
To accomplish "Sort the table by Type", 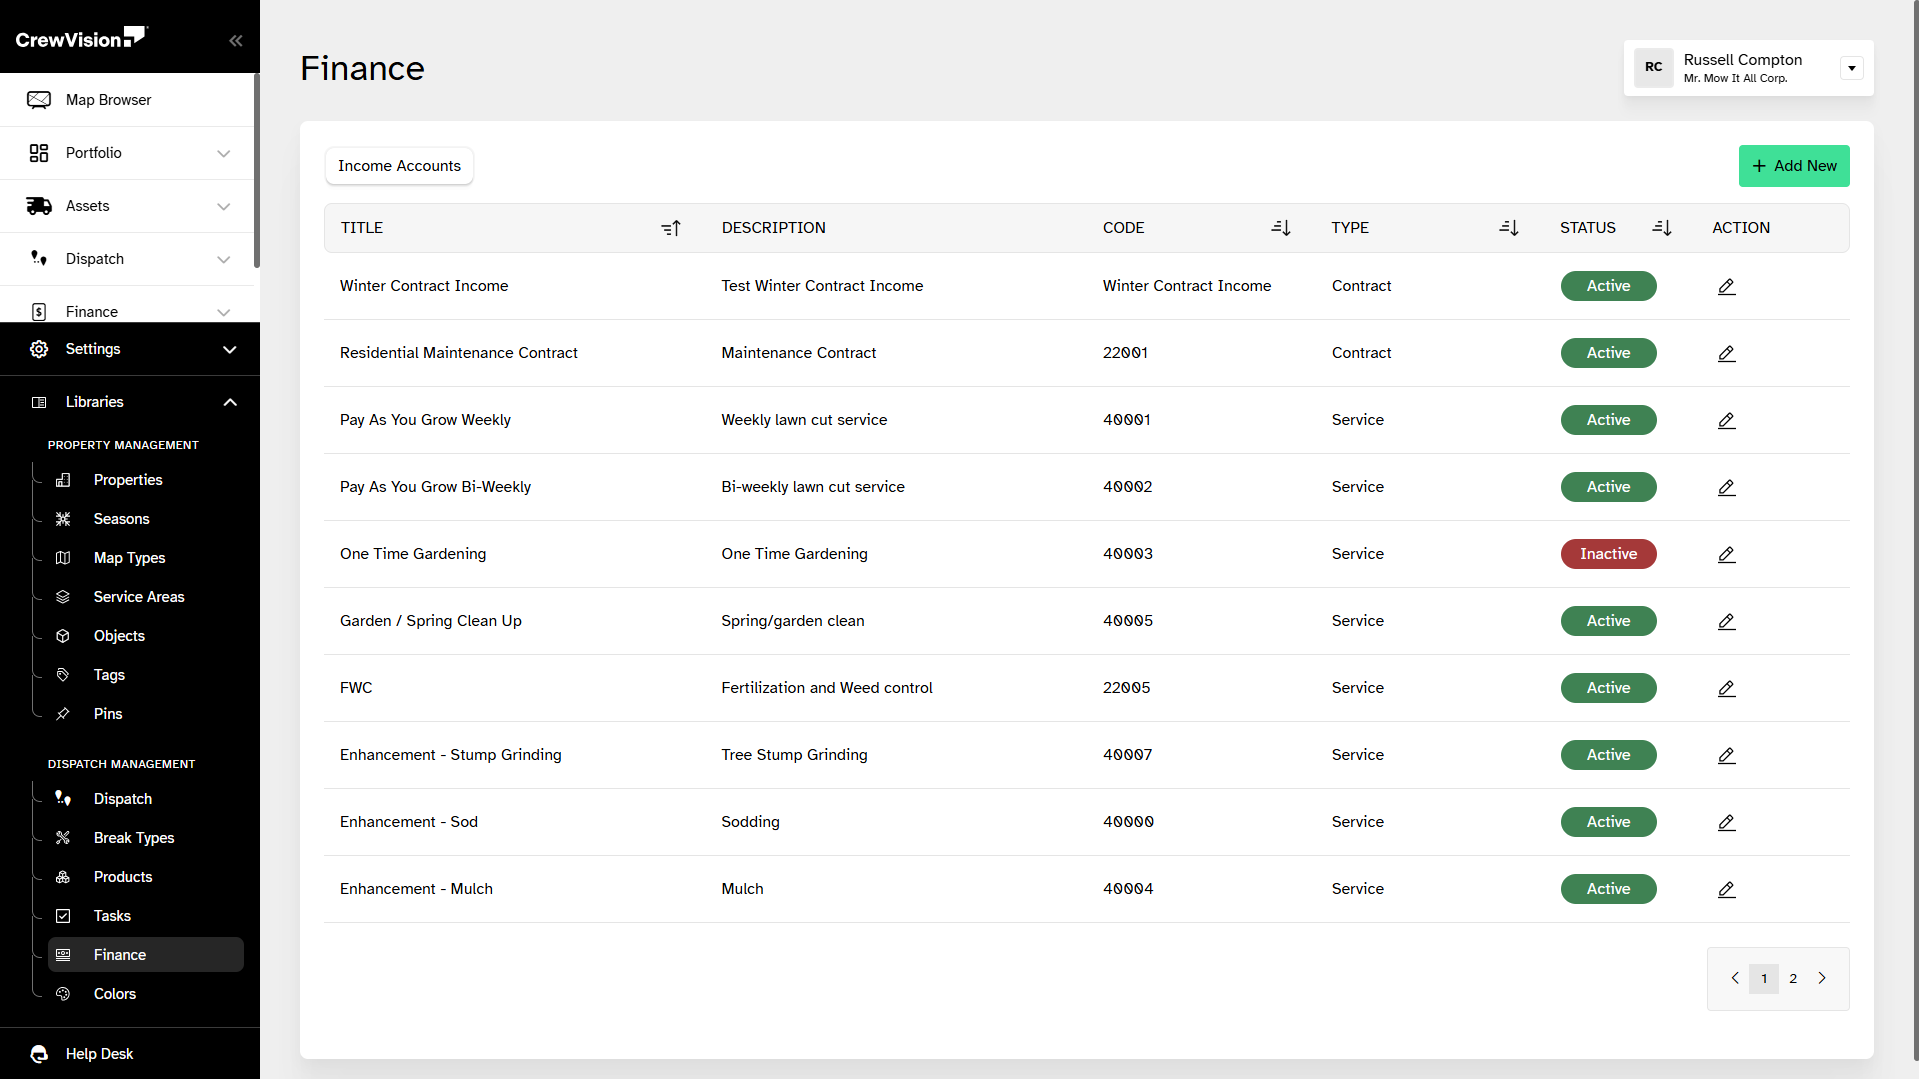I will (1509, 228).
